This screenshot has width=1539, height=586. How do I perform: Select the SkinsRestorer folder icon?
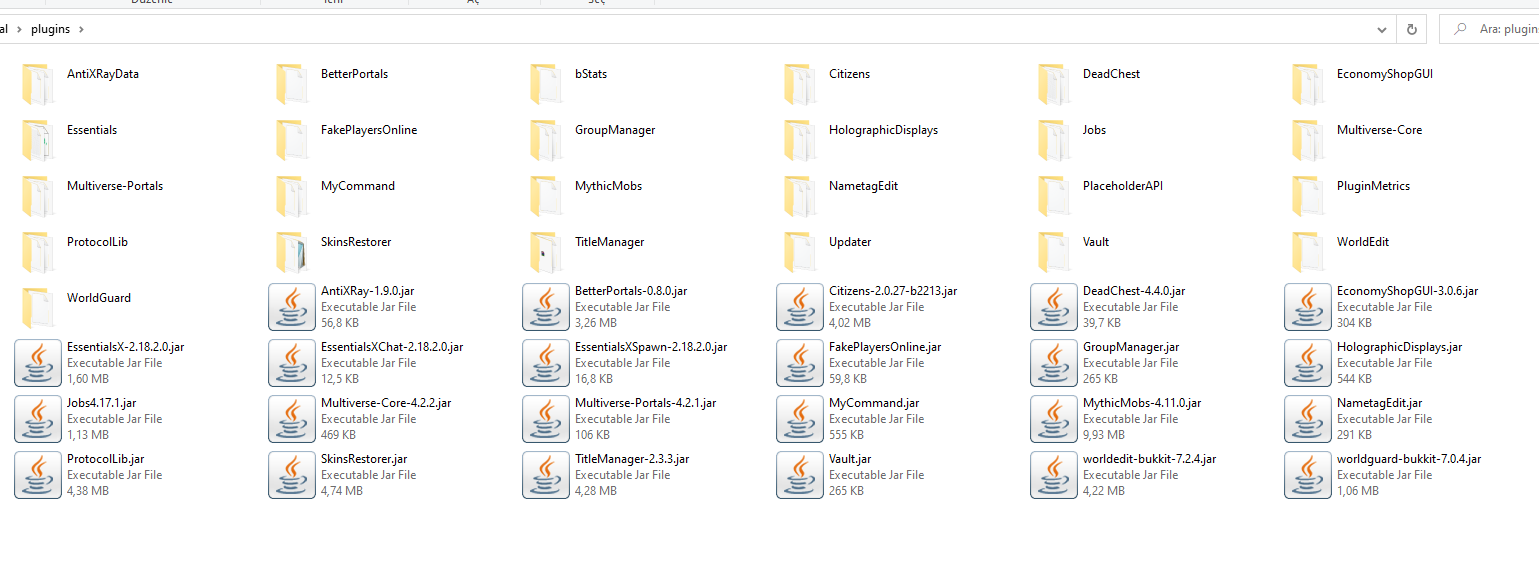(290, 252)
